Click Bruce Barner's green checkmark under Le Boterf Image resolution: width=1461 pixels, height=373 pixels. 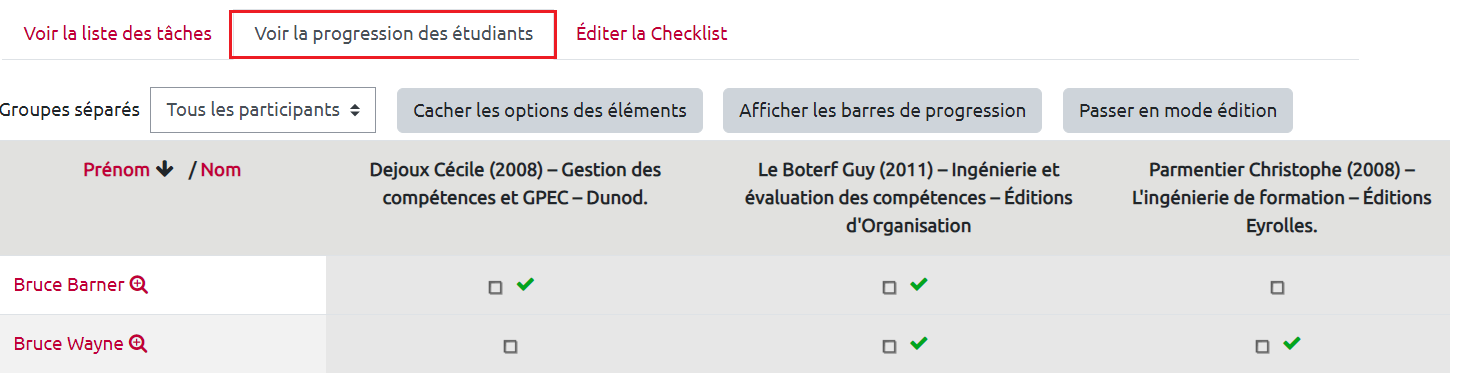[x=919, y=285]
